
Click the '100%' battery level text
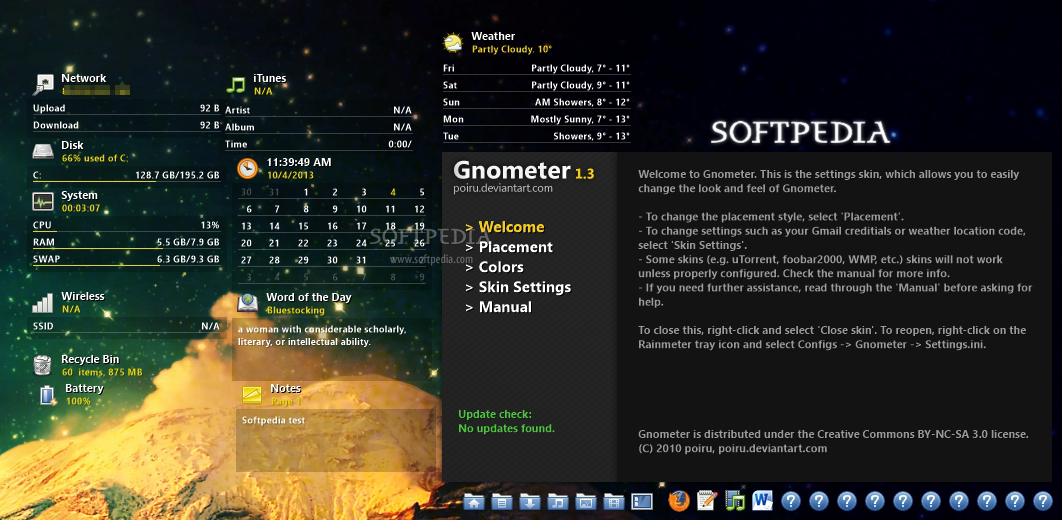(78, 402)
